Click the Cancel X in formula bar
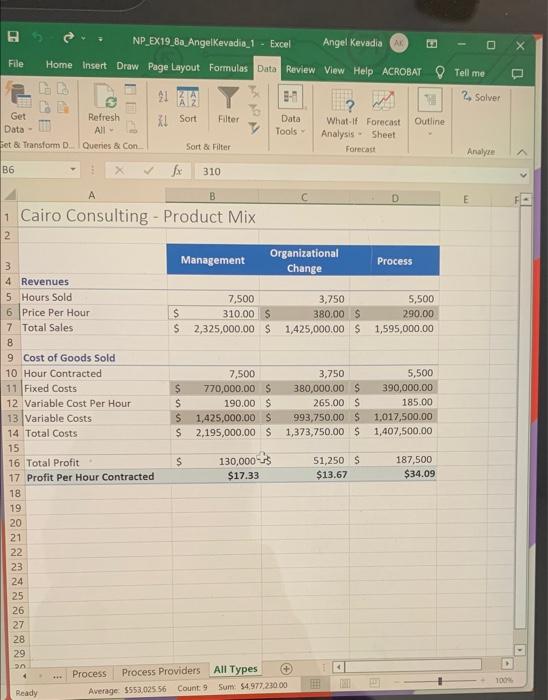 (119, 171)
